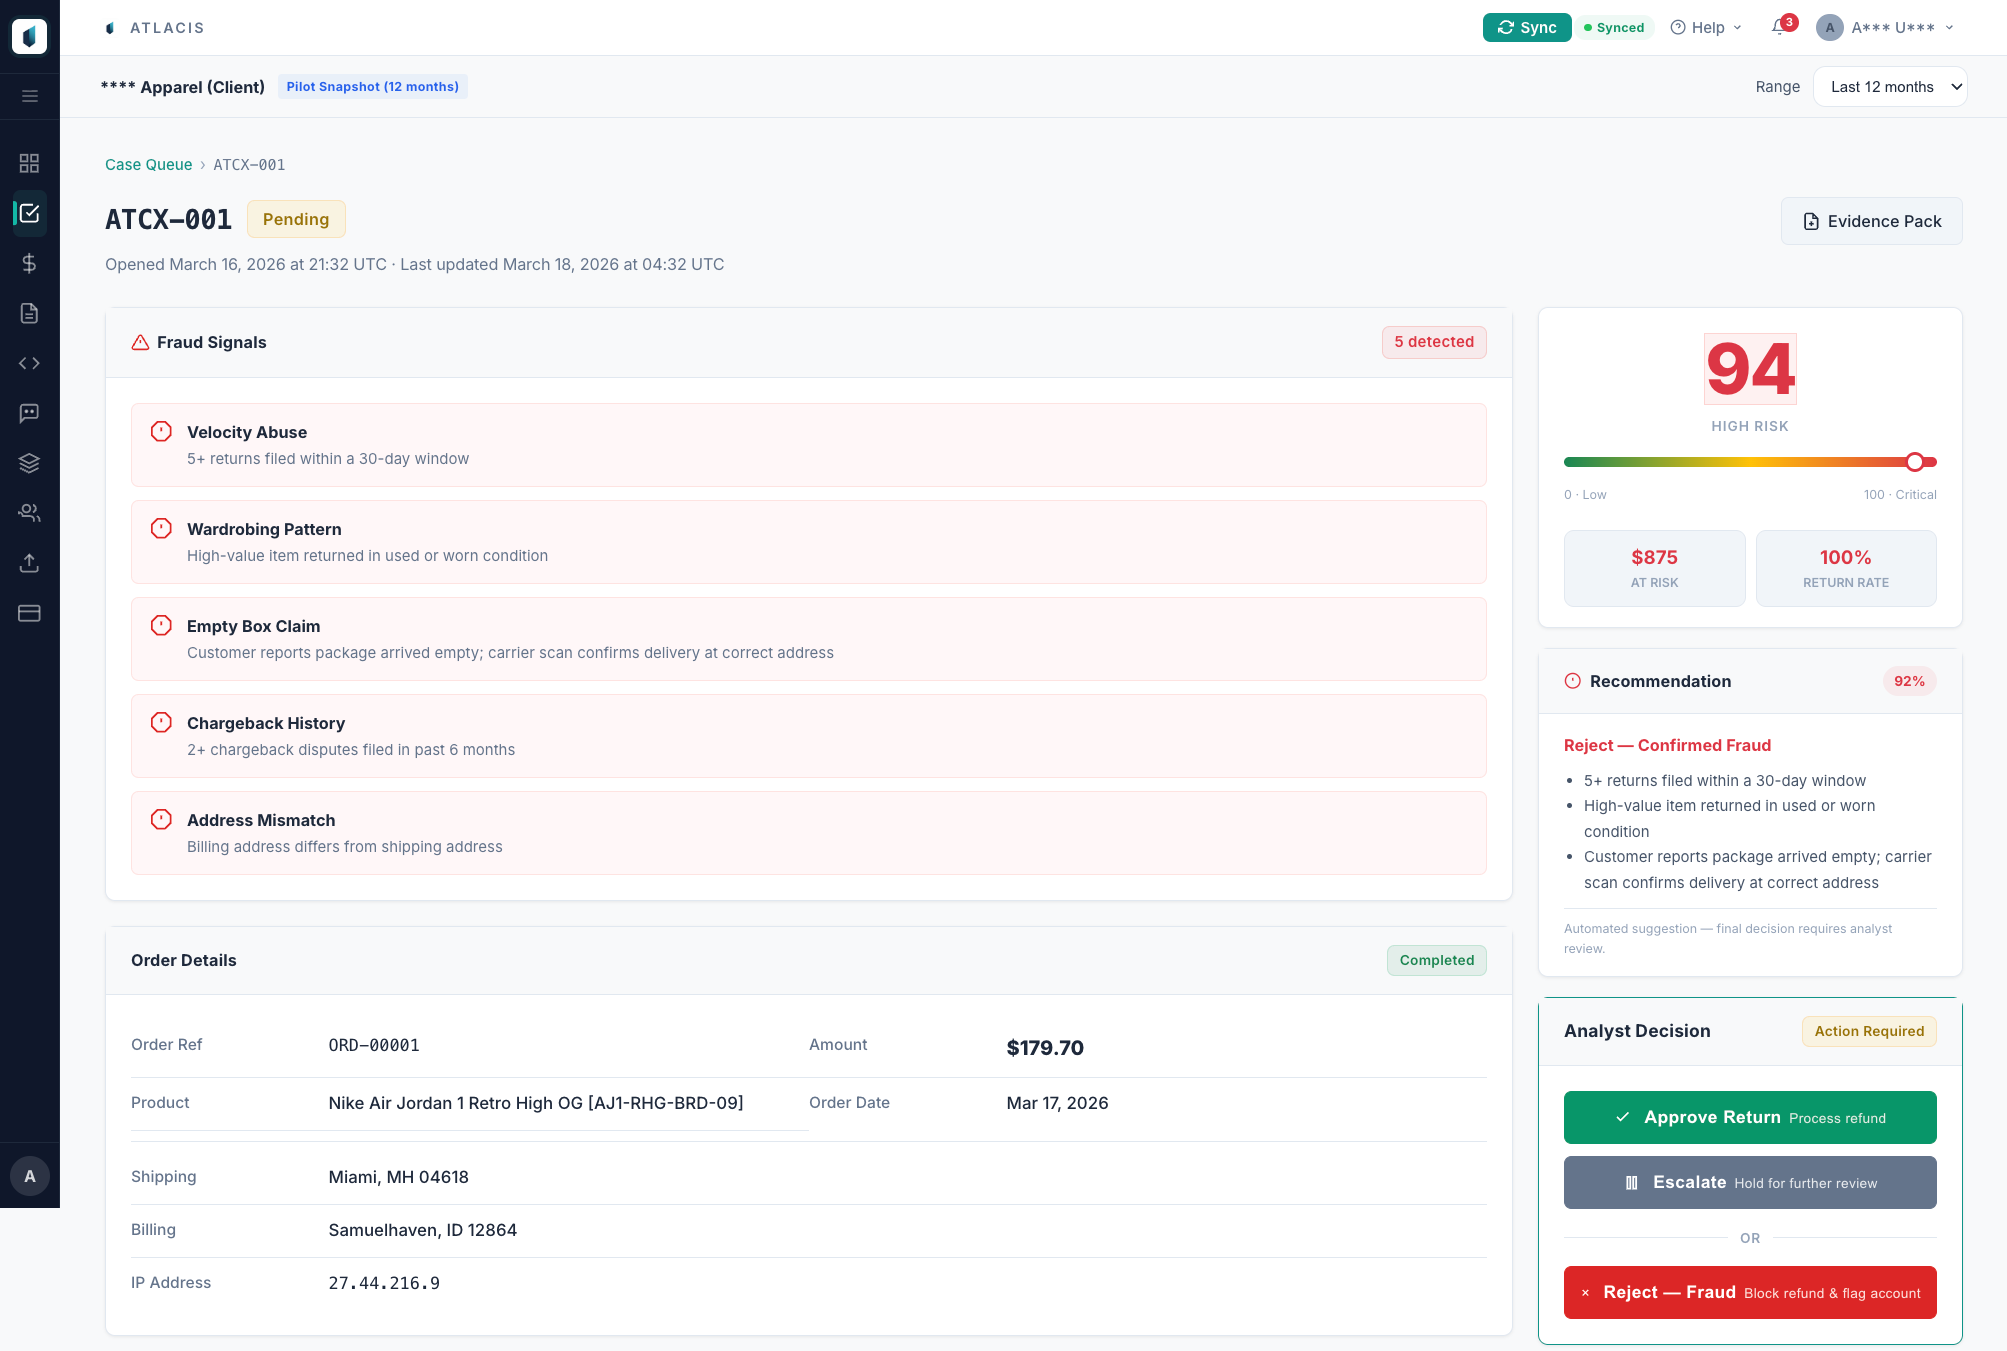Click the IP address 27.44.216.9
2007x1351 pixels.
coord(384,1283)
